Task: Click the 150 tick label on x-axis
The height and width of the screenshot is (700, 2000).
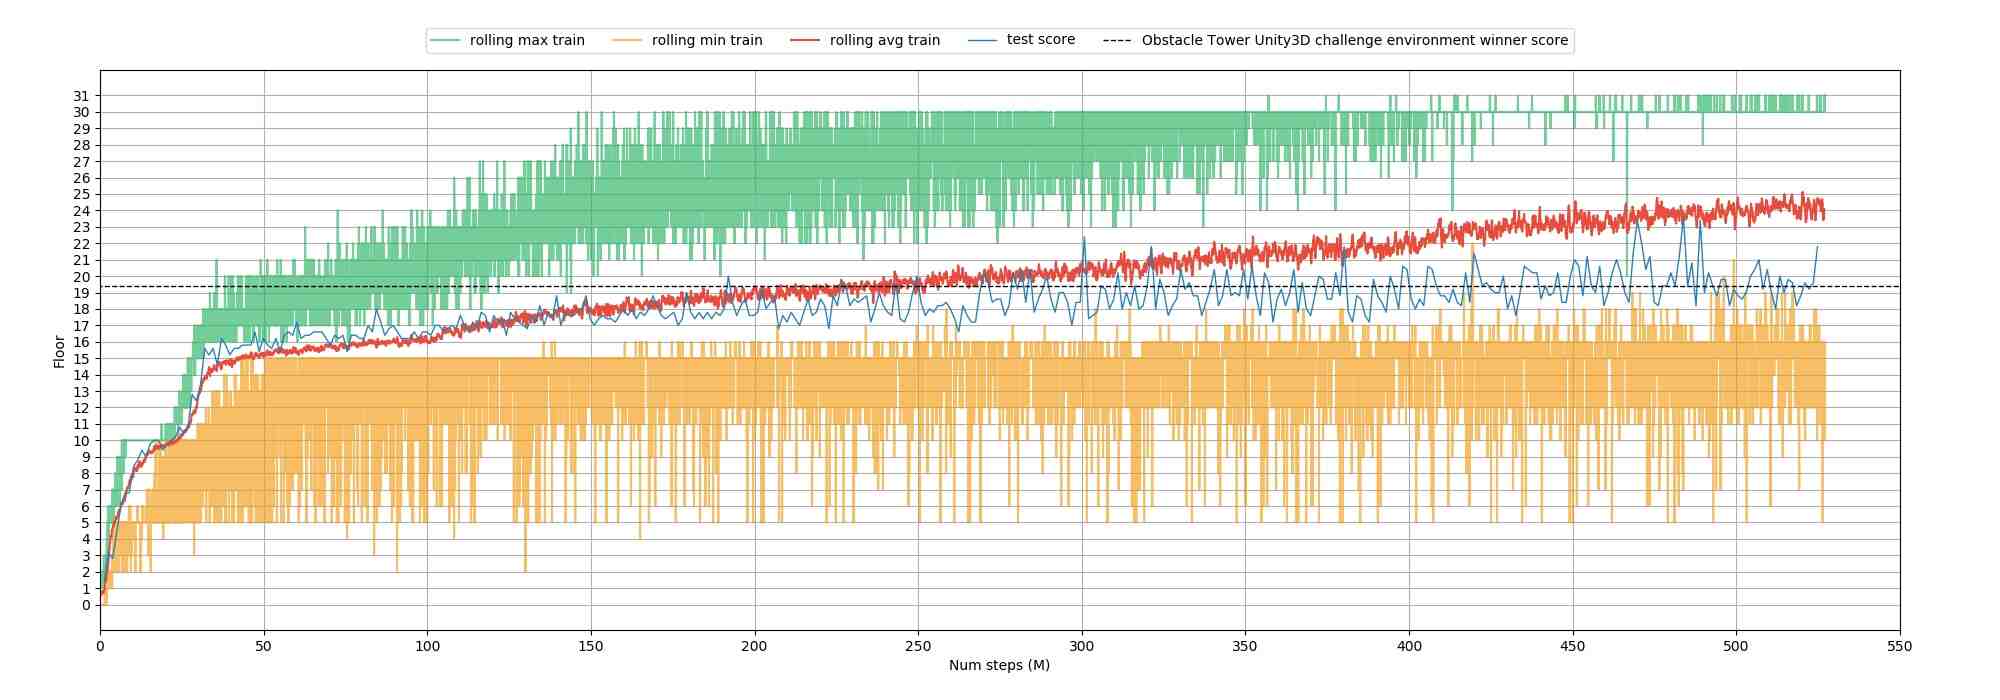Action: tap(591, 646)
